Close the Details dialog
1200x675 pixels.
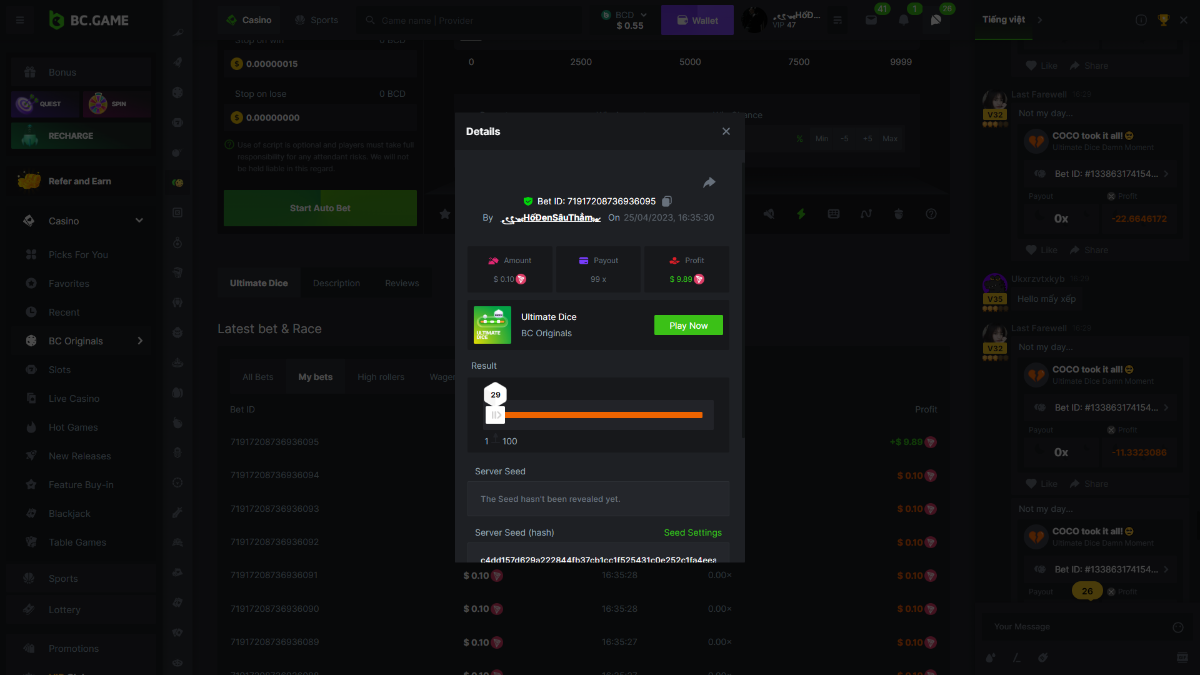click(x=726, y=131)
